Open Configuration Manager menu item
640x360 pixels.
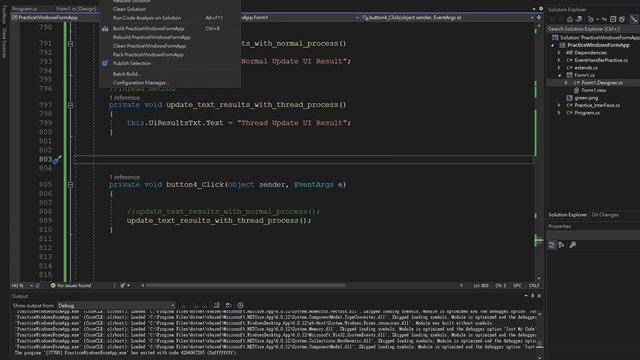pyautogui.click(x=140, y=82)
